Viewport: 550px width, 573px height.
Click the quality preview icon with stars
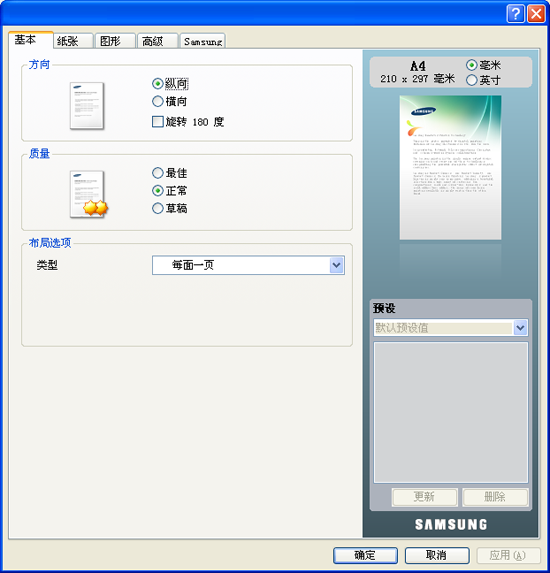88,194
